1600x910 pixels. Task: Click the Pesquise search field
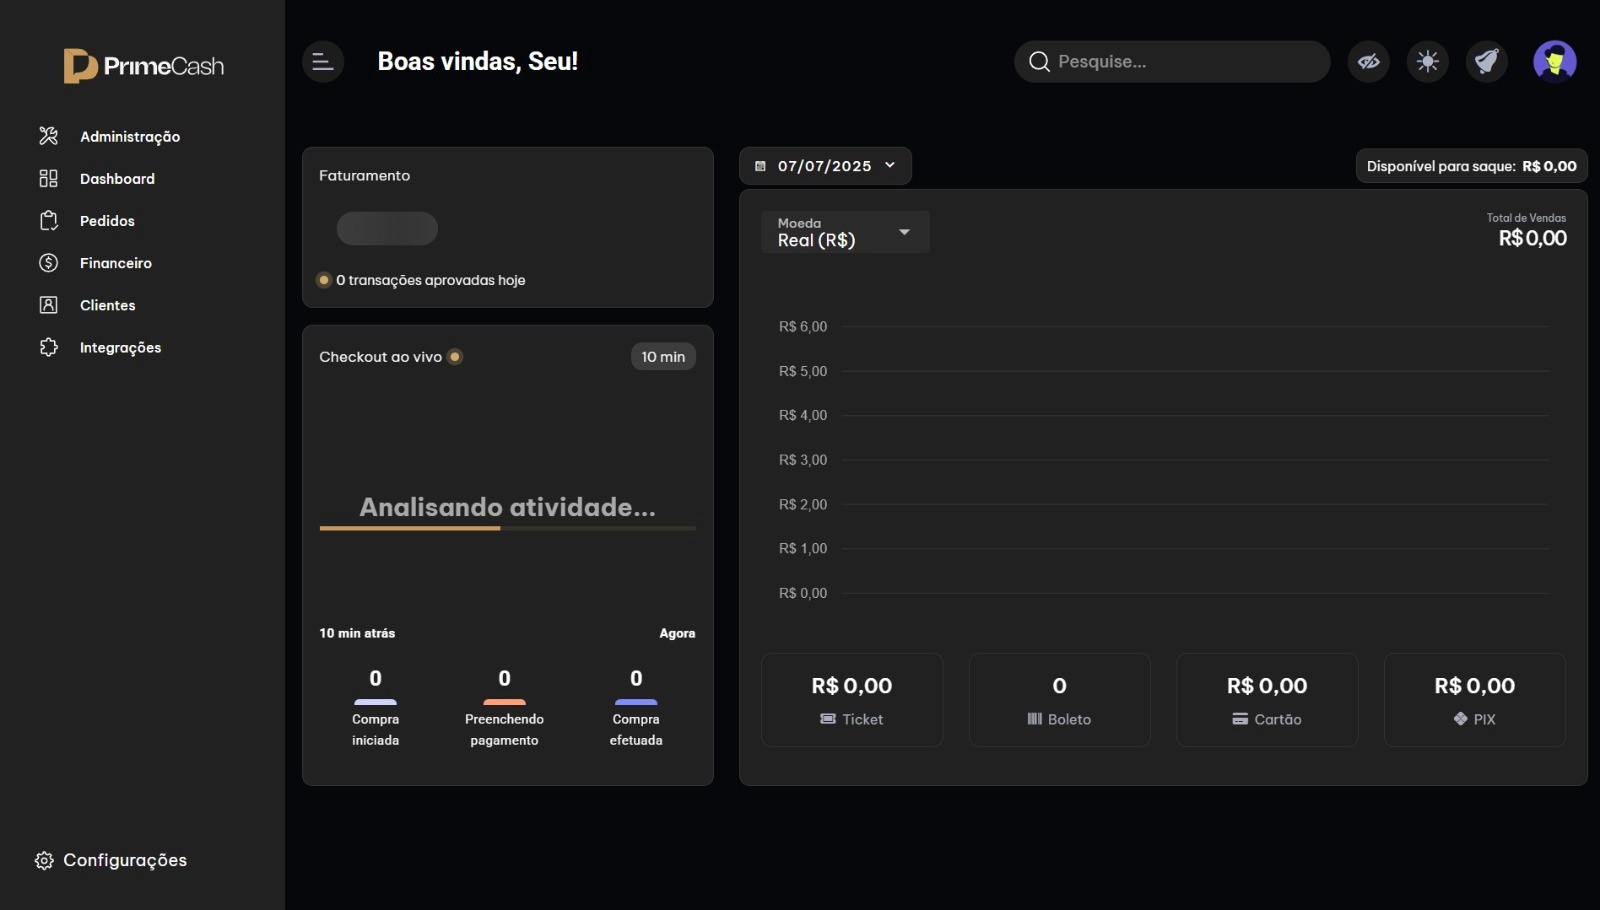(1170, 61)
